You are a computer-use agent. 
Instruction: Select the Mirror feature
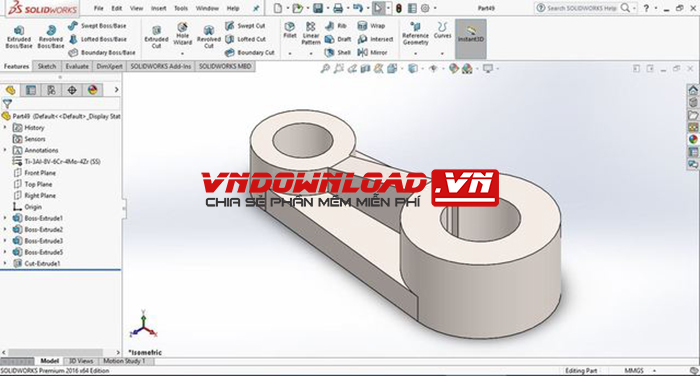coord(373,53)
